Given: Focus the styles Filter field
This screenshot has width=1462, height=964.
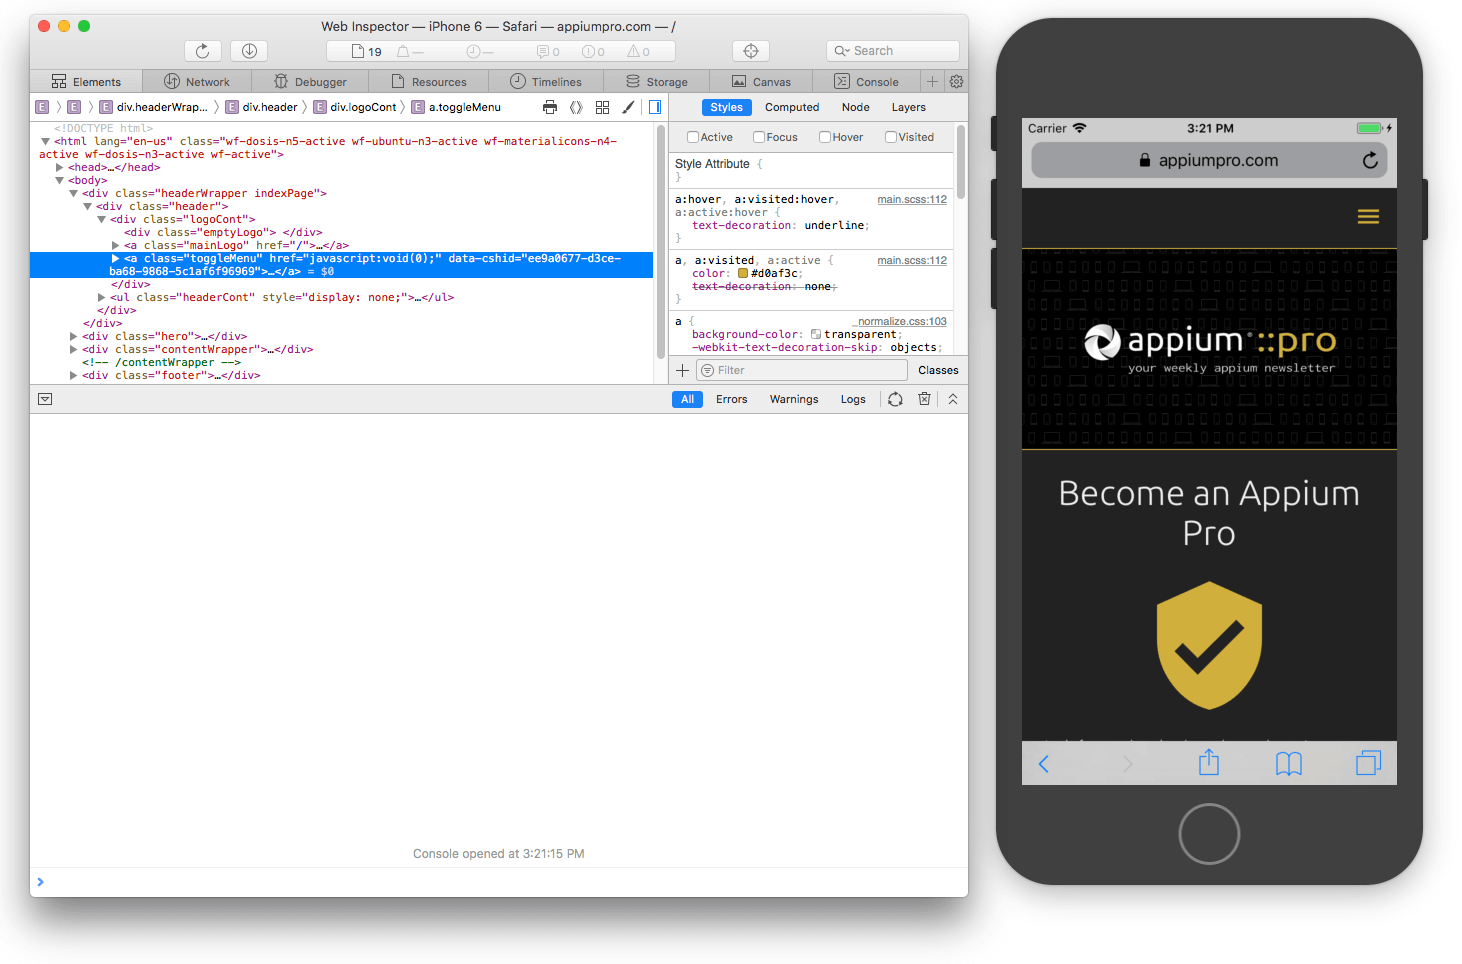Looking at the screenshot, I should tap(801, 370).
